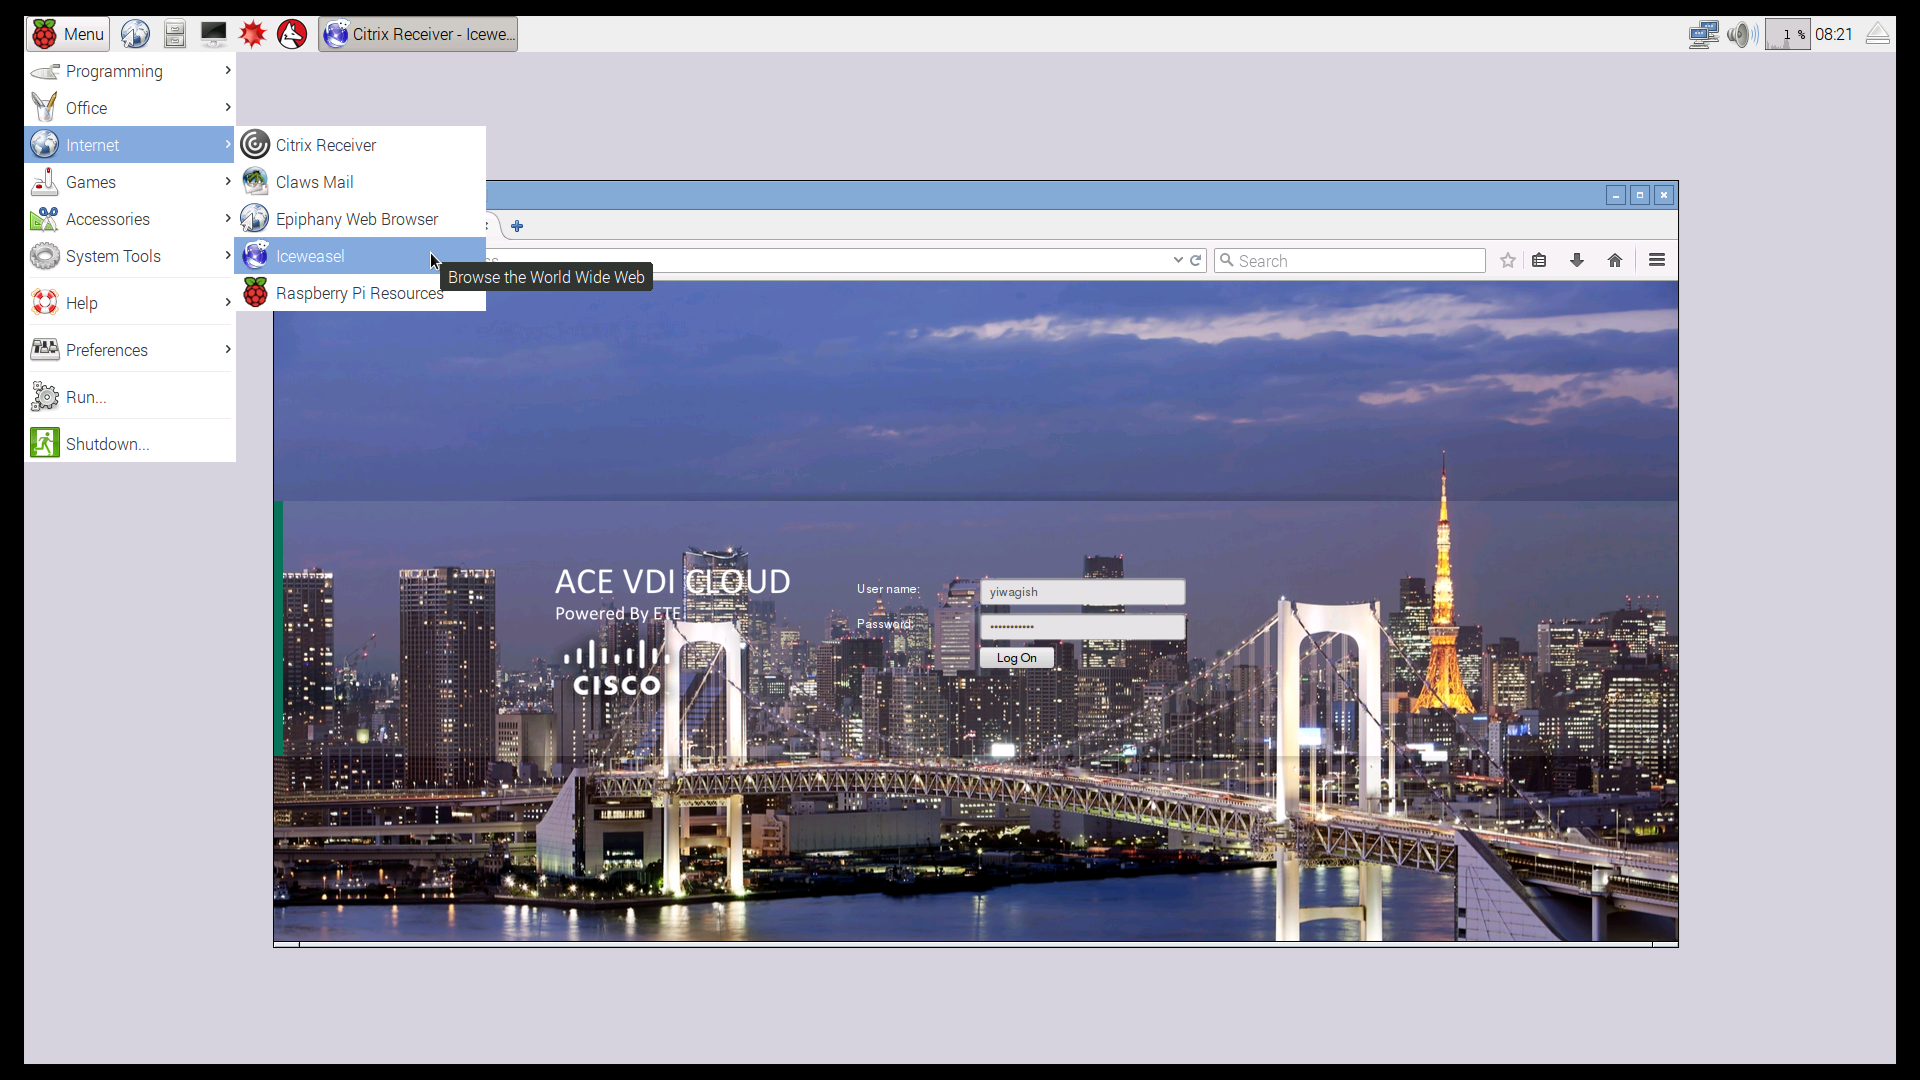1920x1080 pixels.
Task: Open a new tab with plus icon
Action: click(x=517, y=226)
